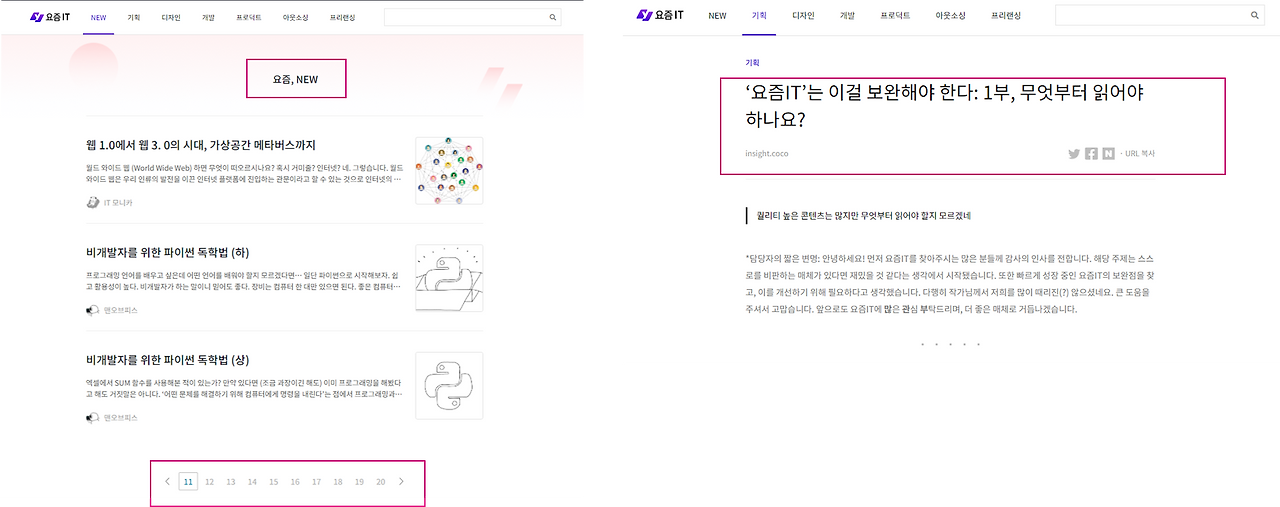Click the quote '퀄리티 높은 콘텐츠는 많지만 무엇부터 읽어야 할지 모르겠네'
This screenshot has height=507, width=1280.
click(864, 215)
